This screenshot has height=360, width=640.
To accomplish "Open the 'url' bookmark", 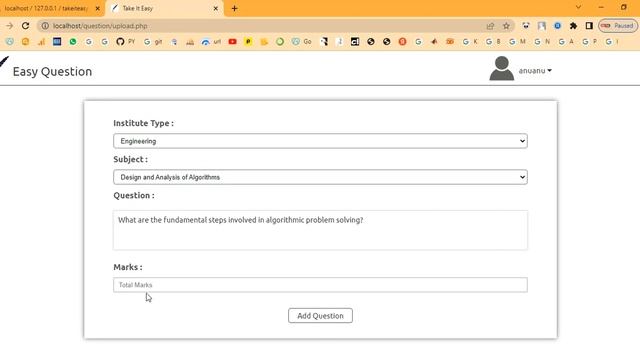I will tap(211, 42).
